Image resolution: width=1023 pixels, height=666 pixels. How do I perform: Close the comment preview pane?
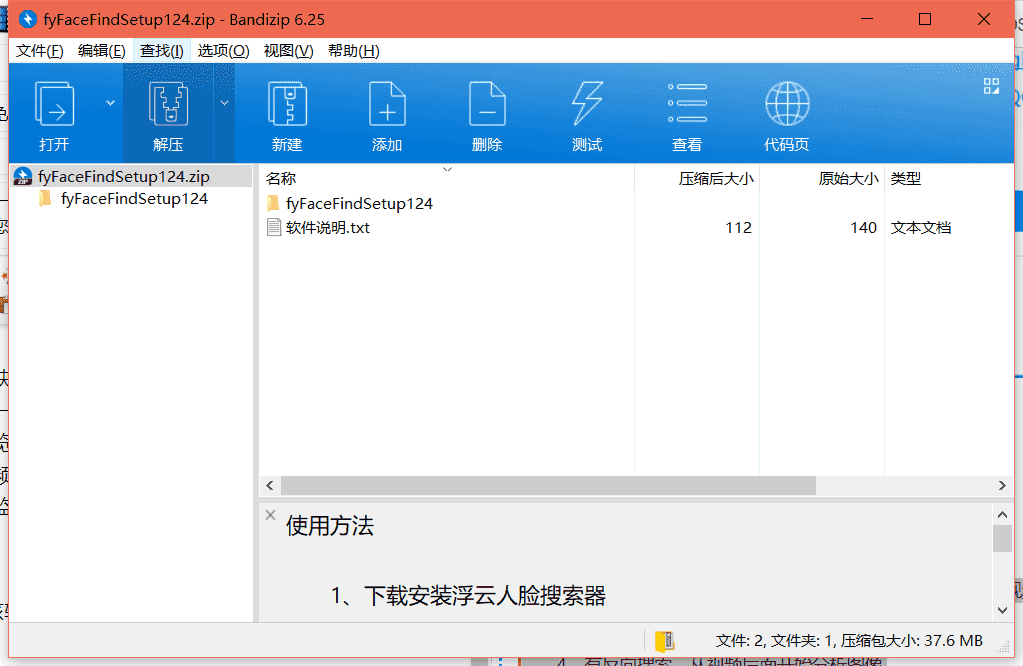[x=271, y=515]
